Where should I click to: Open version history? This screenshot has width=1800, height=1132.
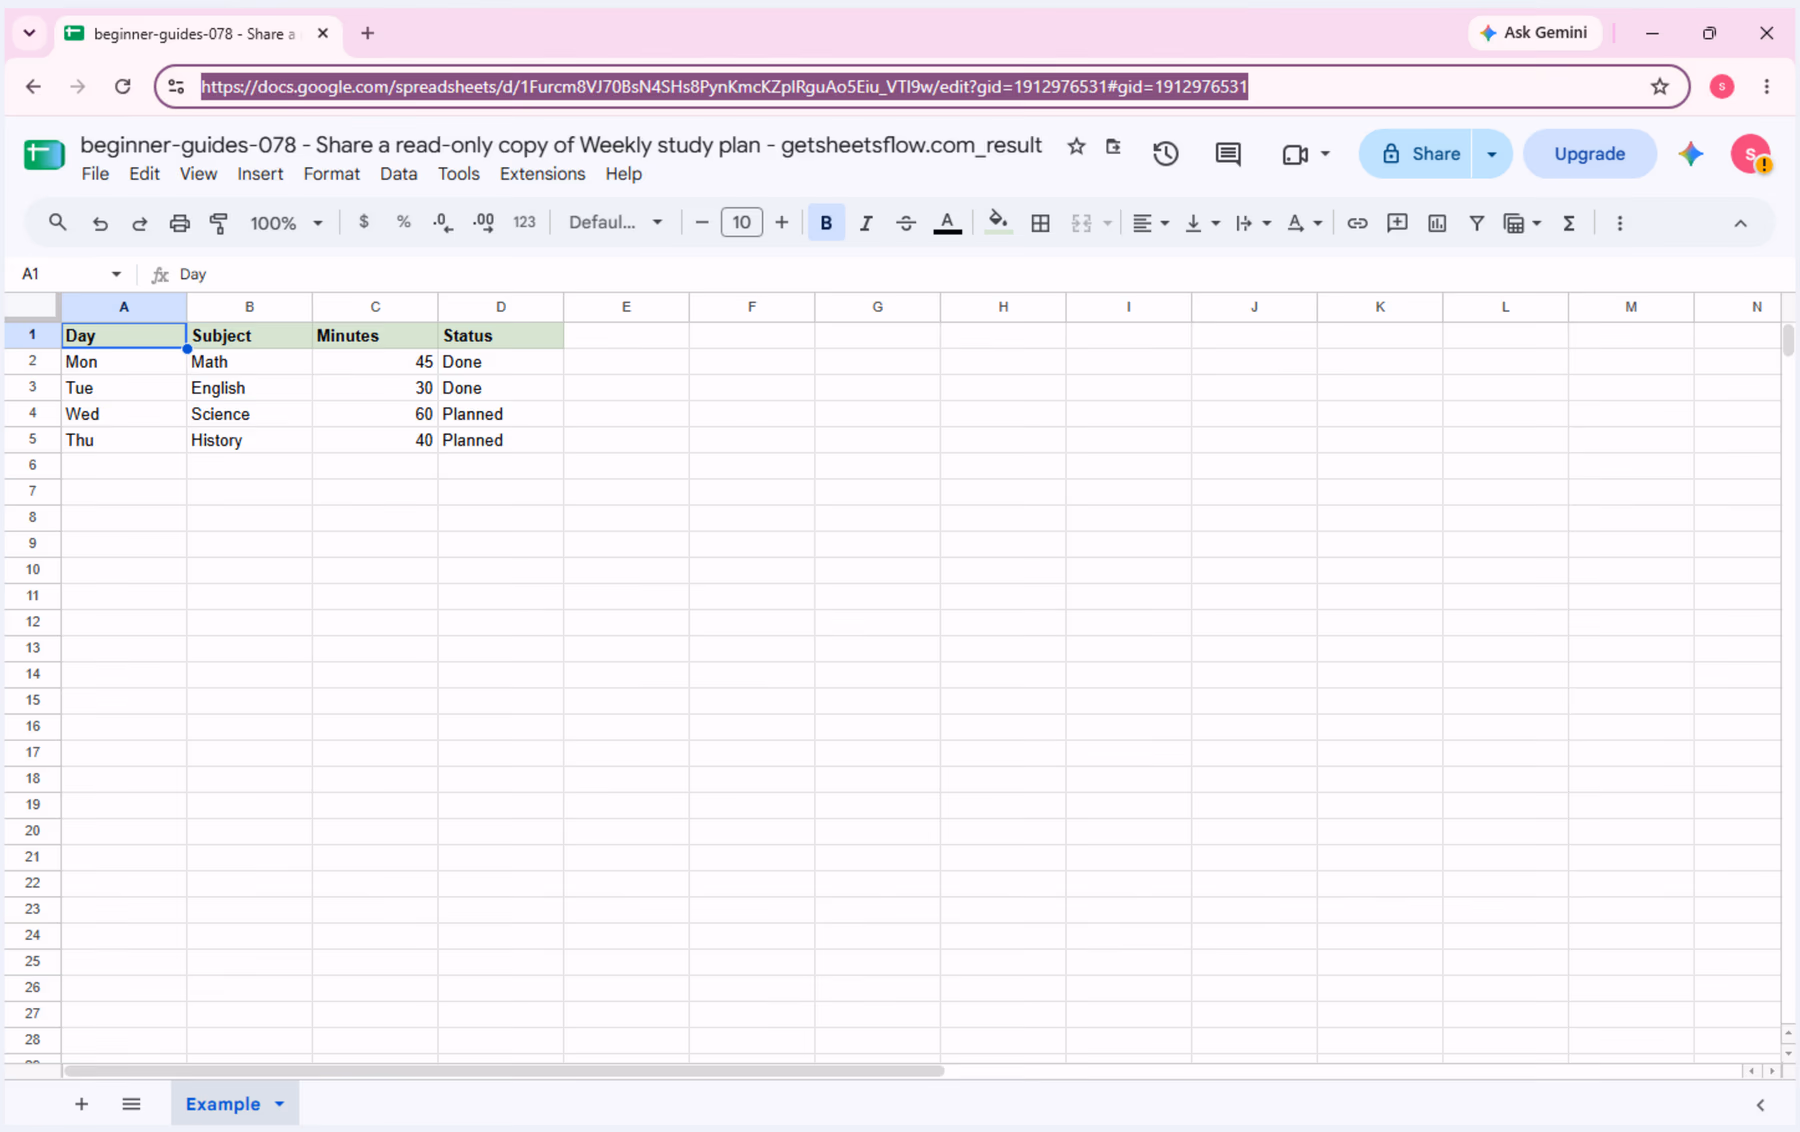coord(1166,154)
